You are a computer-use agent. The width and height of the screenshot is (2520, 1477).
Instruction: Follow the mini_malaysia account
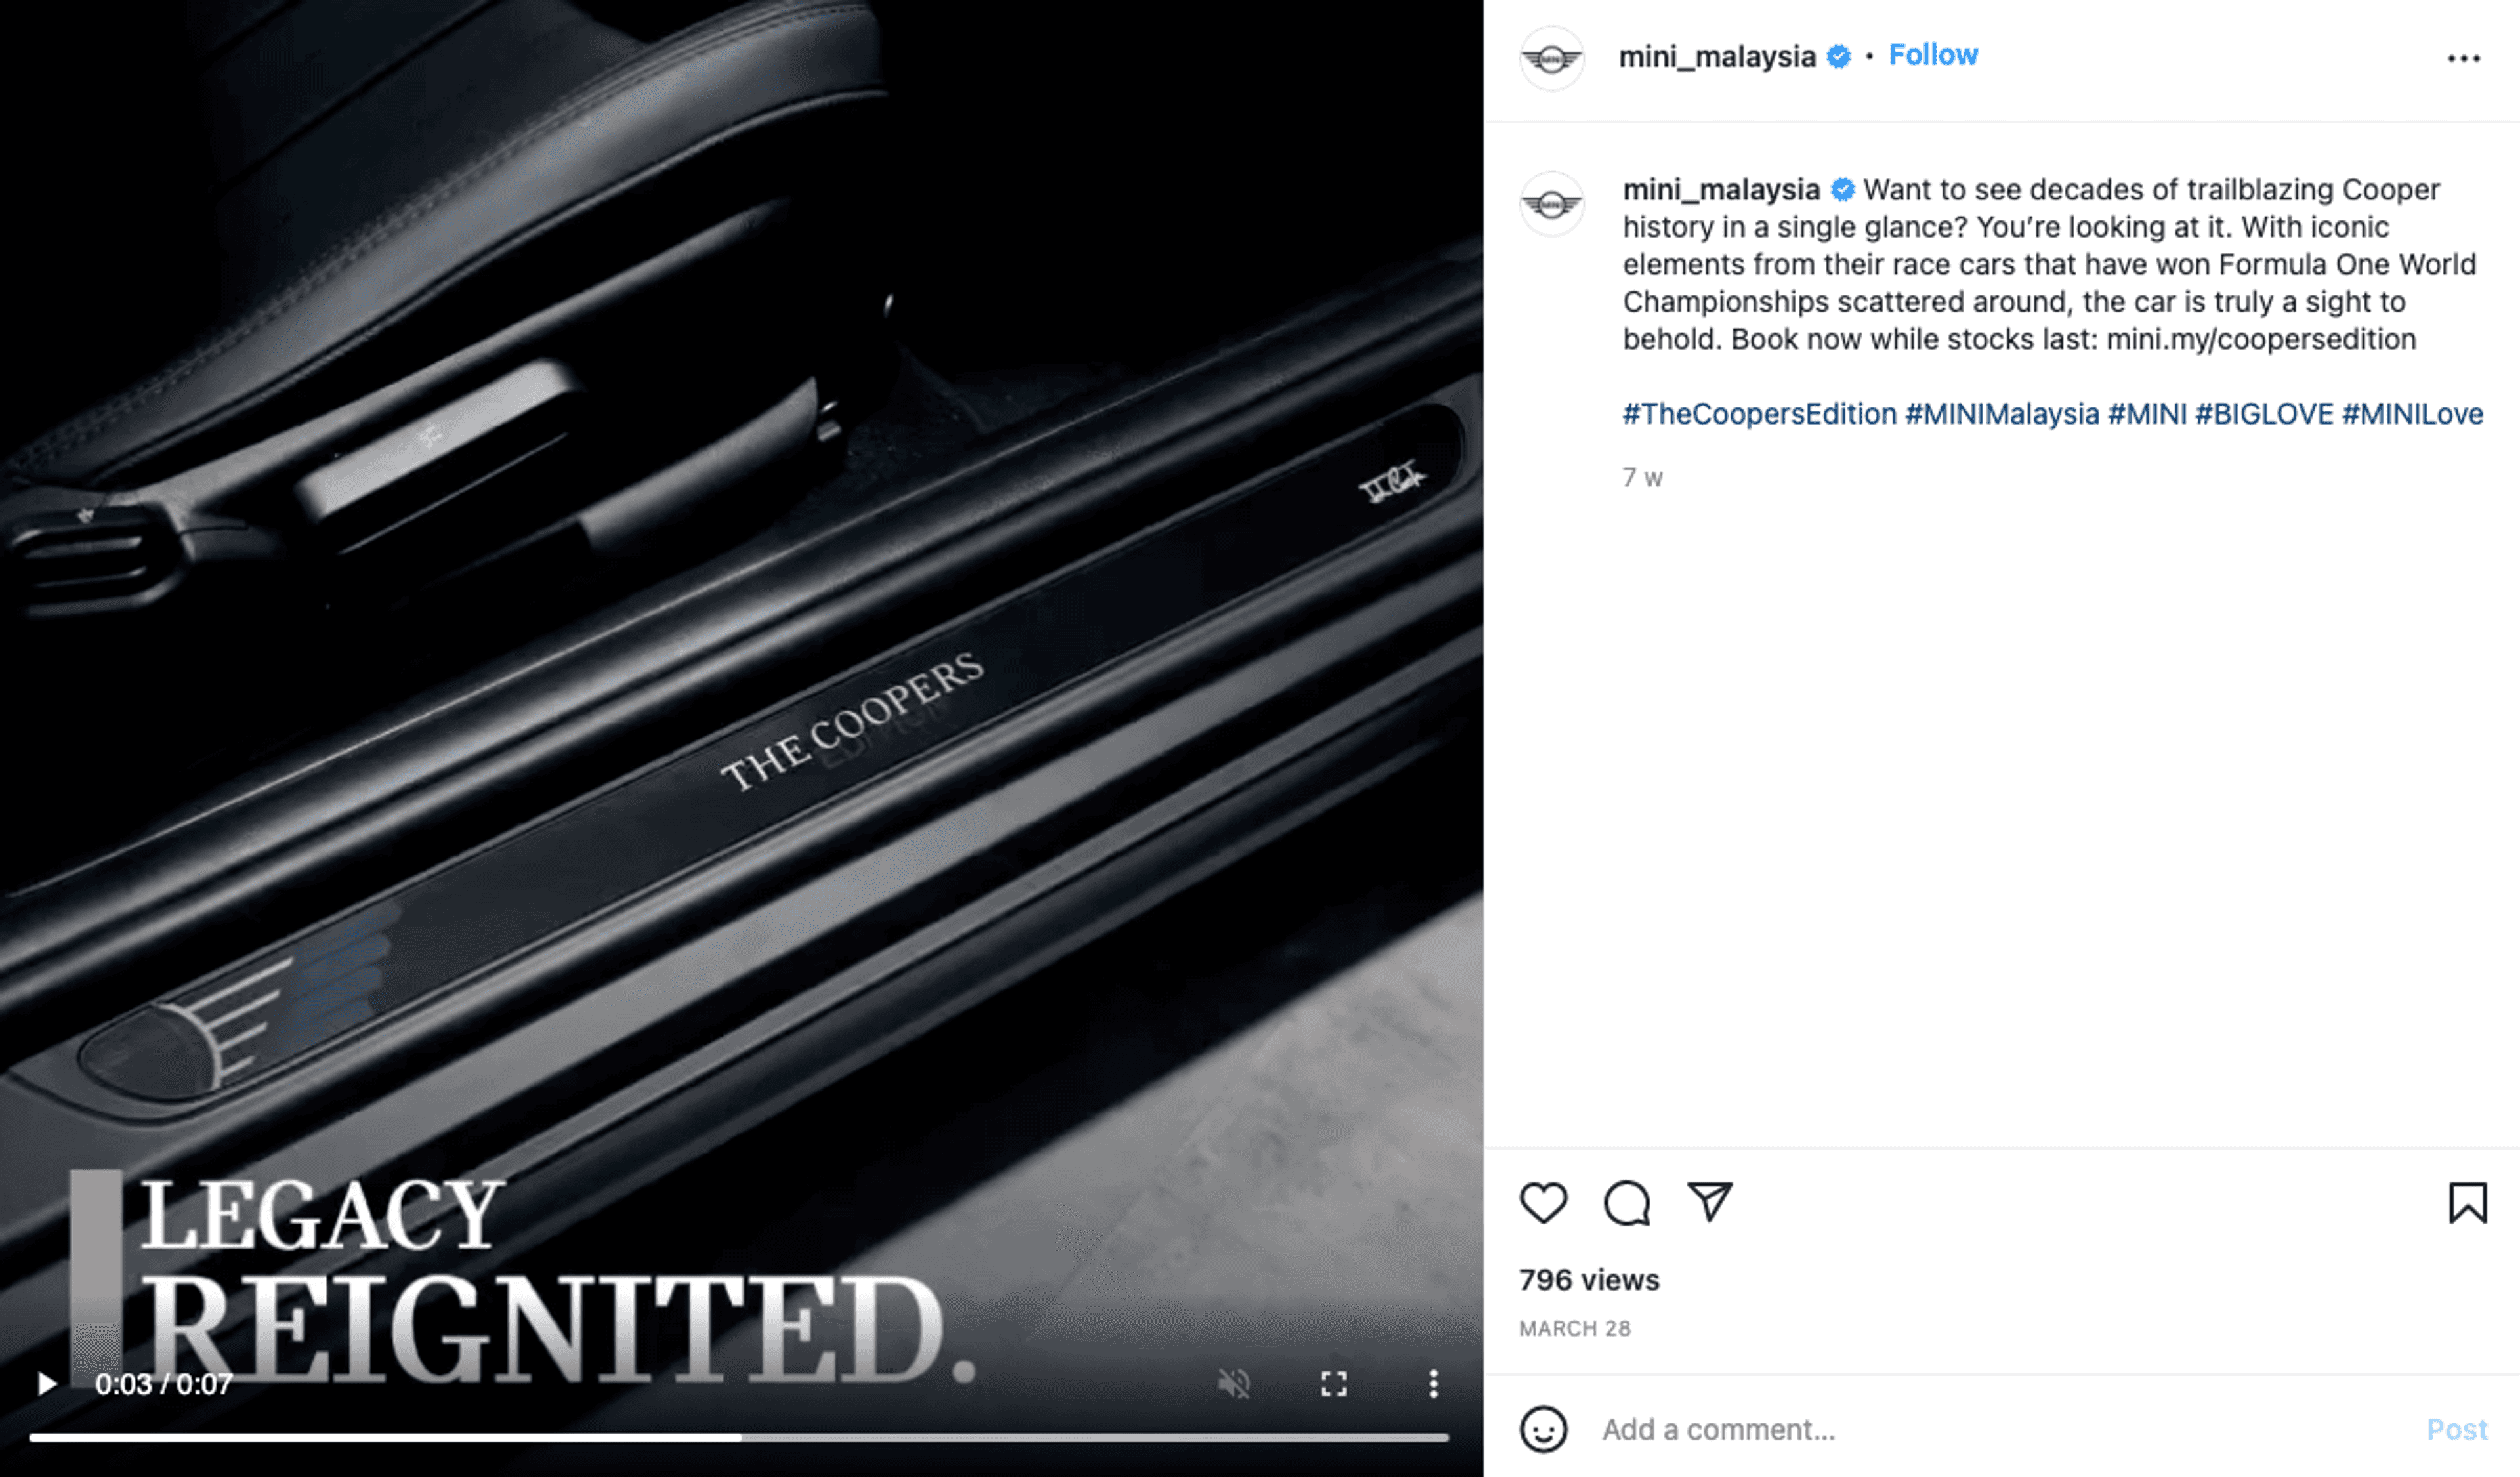pyautogui.click(x=1932, y=55)
